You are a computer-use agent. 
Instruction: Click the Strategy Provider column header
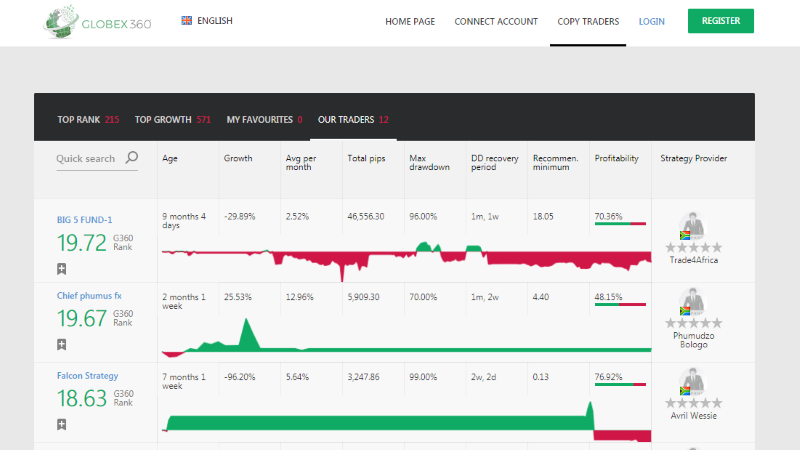693,158
